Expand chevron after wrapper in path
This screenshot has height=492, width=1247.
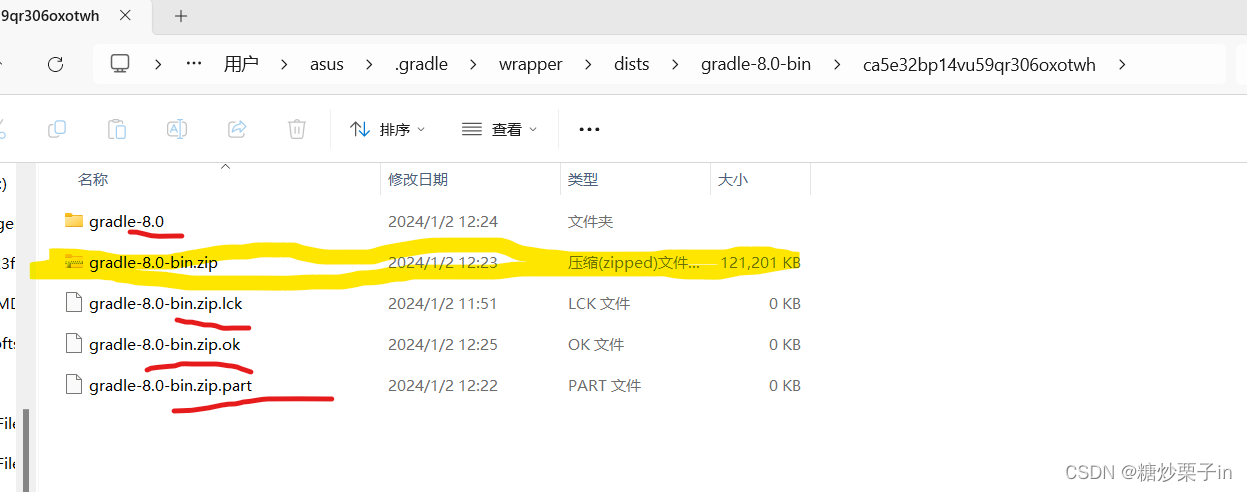pyautogui.click(x=588, y=64)
